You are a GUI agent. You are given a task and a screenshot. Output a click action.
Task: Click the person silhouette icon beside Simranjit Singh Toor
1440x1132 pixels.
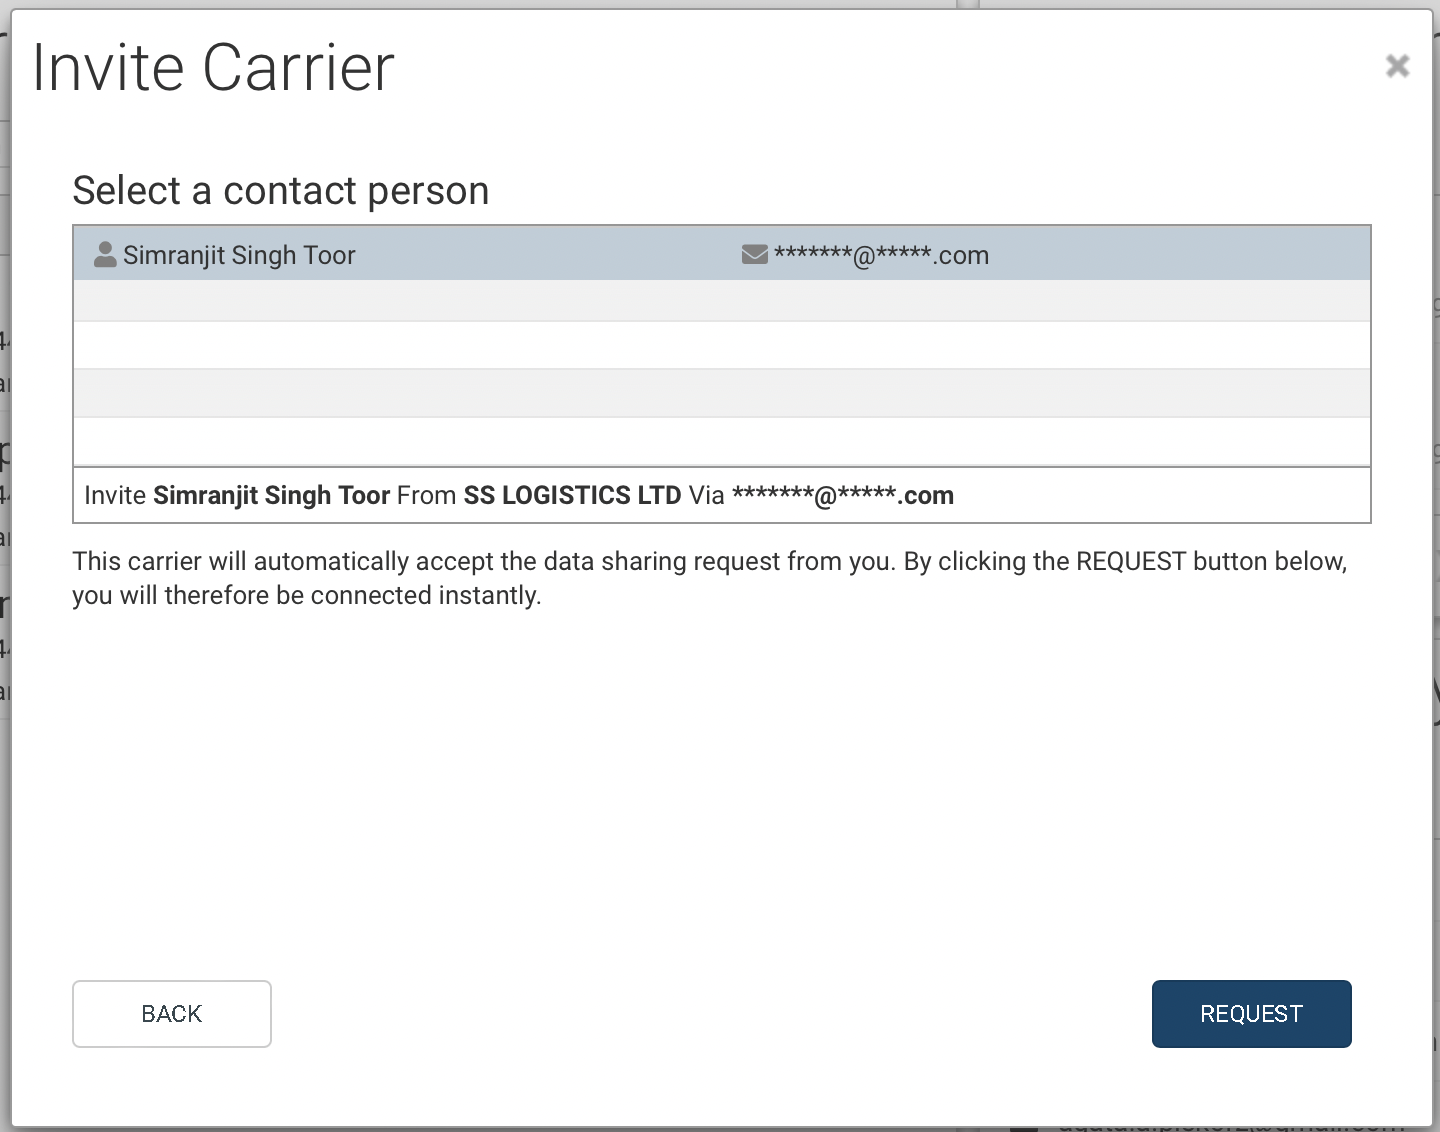pyautogui.click(x=104, y=254)
